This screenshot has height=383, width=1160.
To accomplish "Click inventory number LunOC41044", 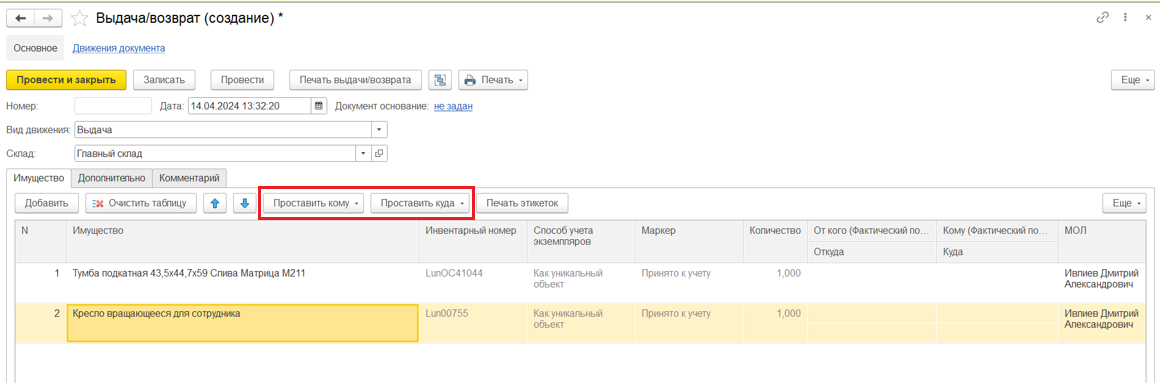I will click(x=454, y=274).
